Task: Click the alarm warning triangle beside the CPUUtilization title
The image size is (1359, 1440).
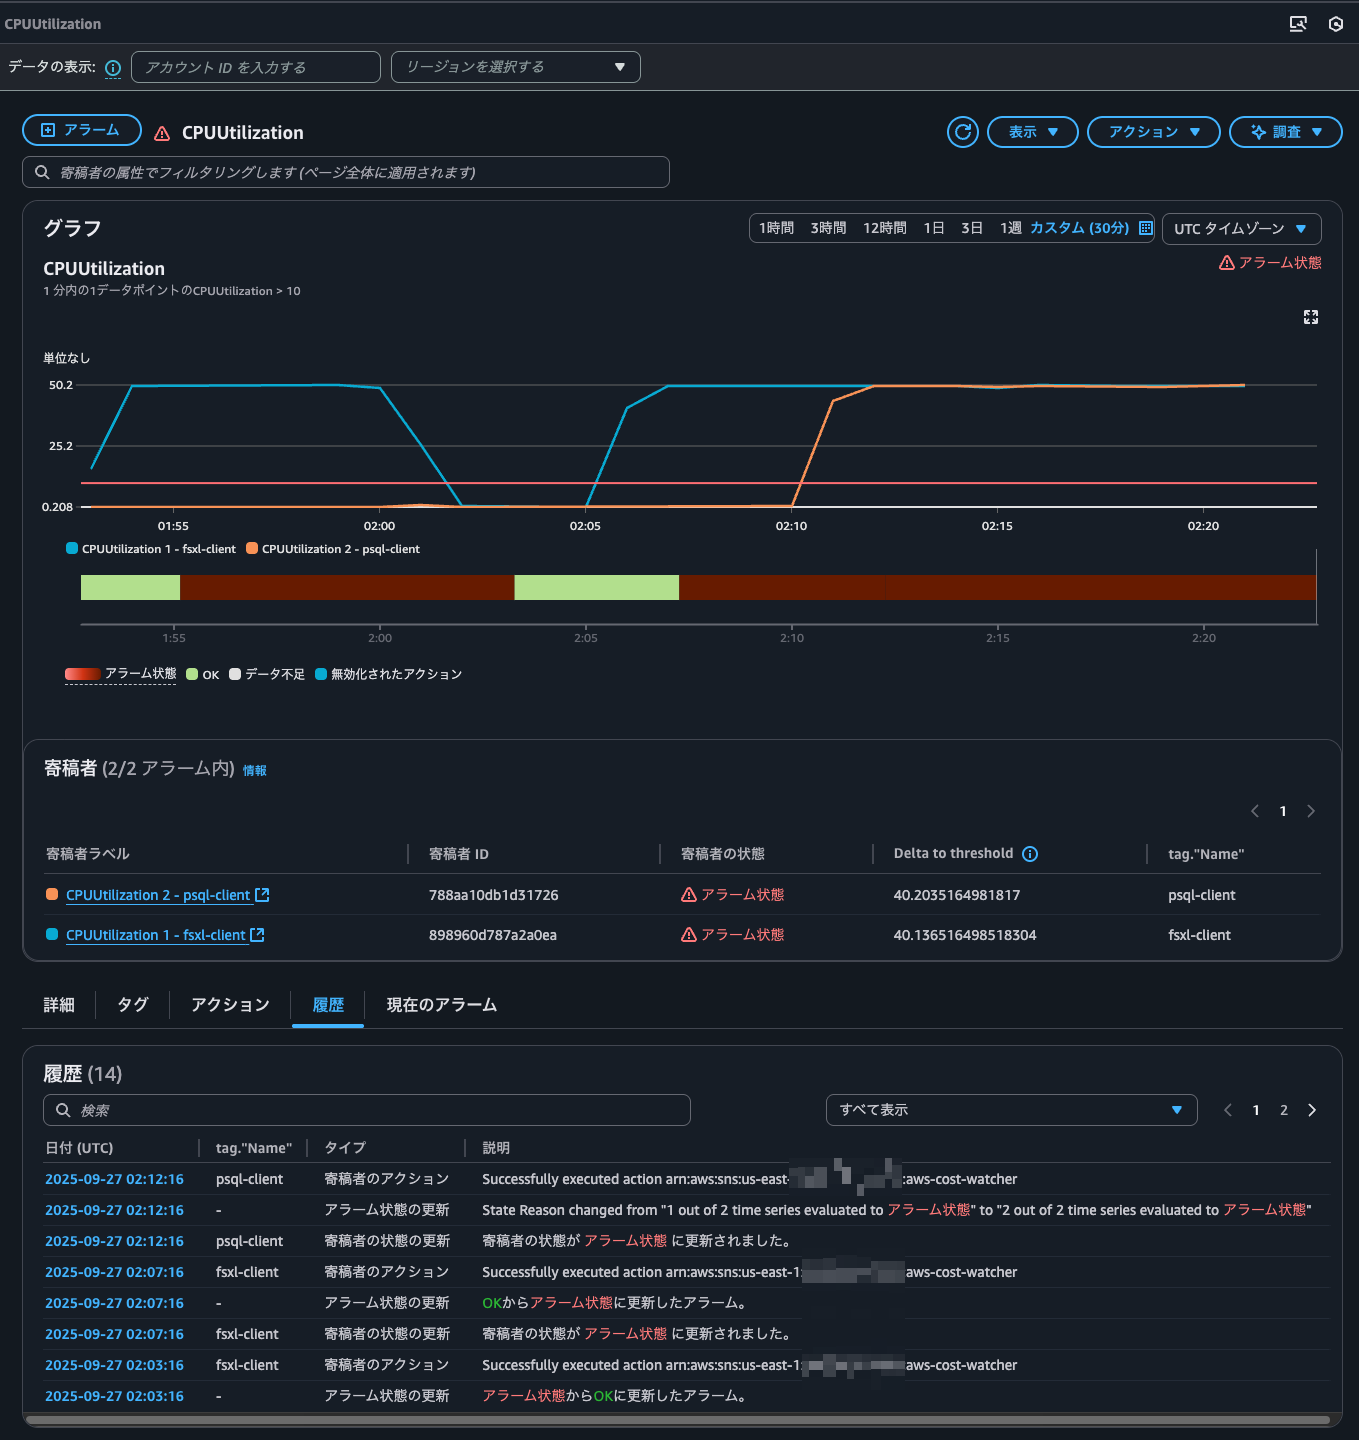Action: (x=162, y=133)
